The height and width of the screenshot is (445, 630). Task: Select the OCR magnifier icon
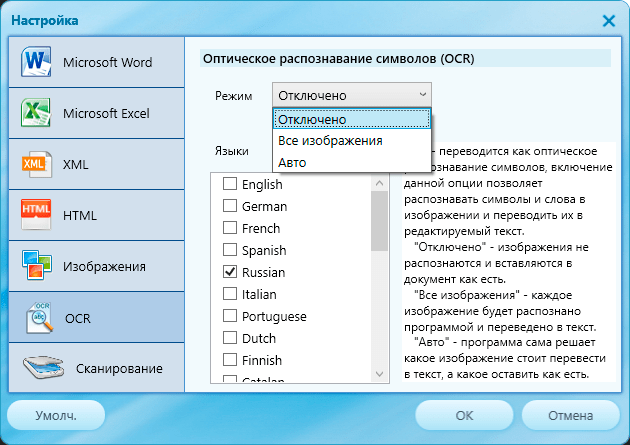tap(39, 318)
